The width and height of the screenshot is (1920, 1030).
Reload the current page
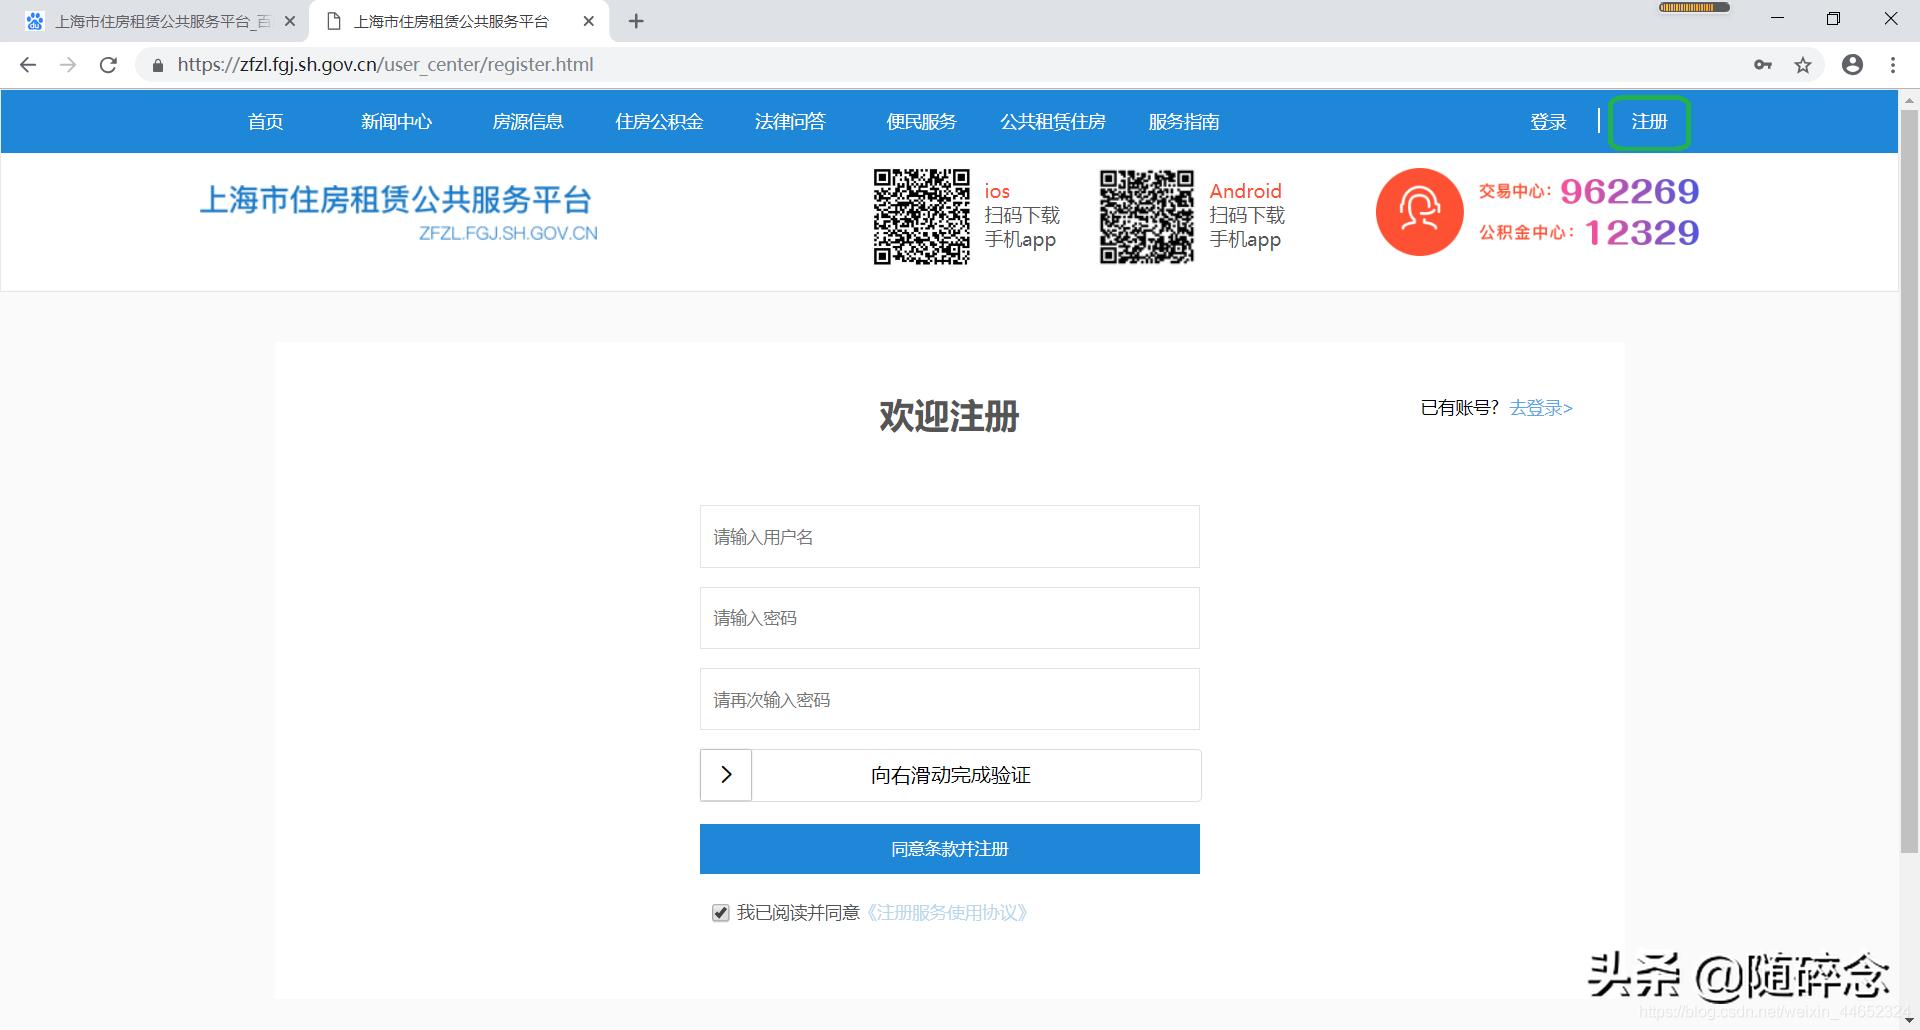coord(109,64)
